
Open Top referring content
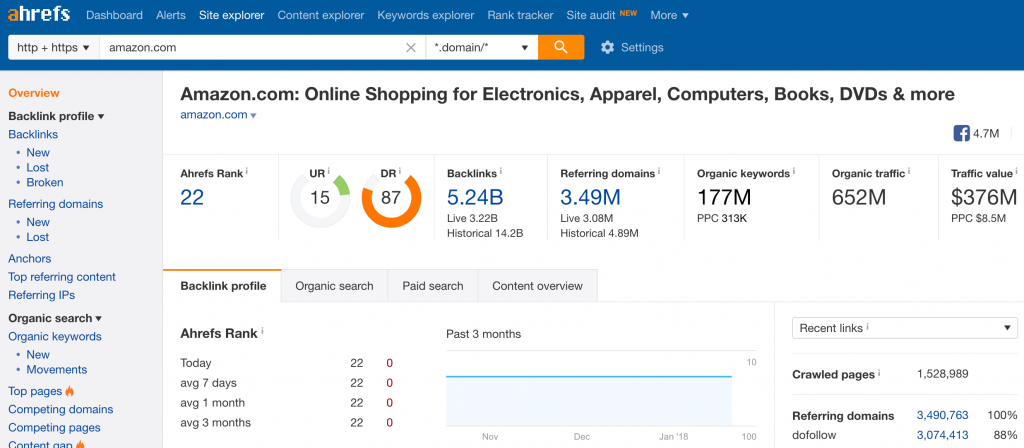(62, 277)
